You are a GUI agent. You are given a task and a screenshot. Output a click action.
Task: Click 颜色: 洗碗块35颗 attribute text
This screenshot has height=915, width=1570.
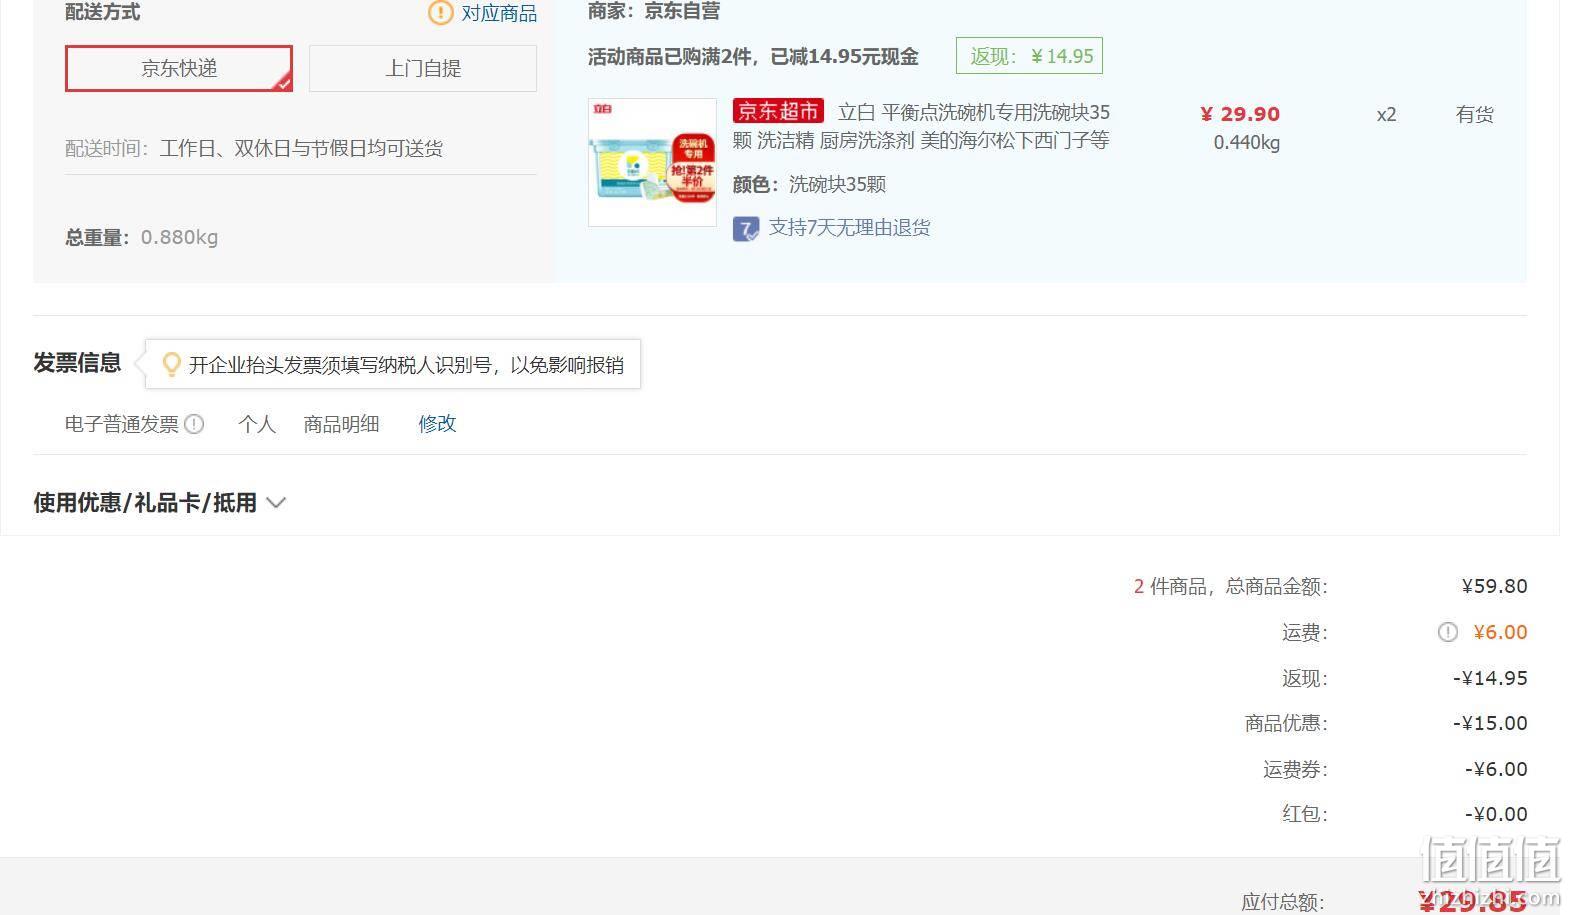click(809, 184)
